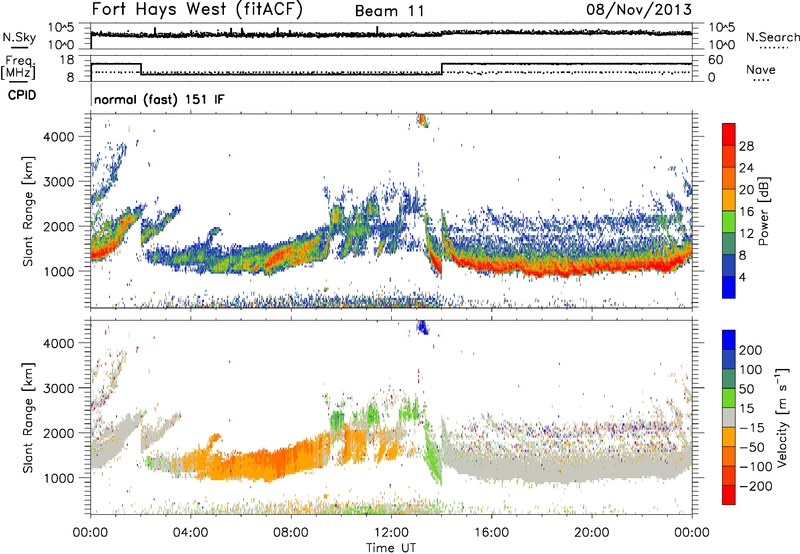Click the 'Nave' legend label
The width and height of the screenshot is (800, 554).
point(760,70)
